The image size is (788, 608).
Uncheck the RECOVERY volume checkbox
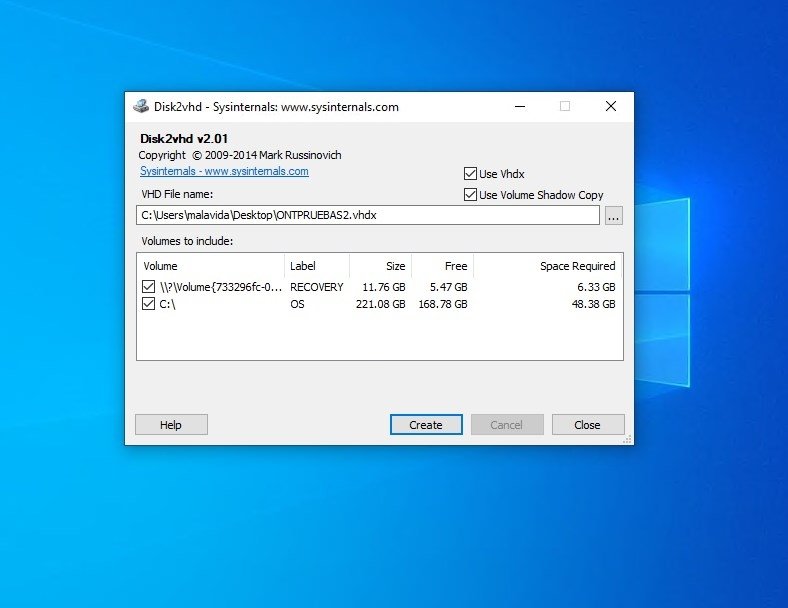(x=148, y=287)
